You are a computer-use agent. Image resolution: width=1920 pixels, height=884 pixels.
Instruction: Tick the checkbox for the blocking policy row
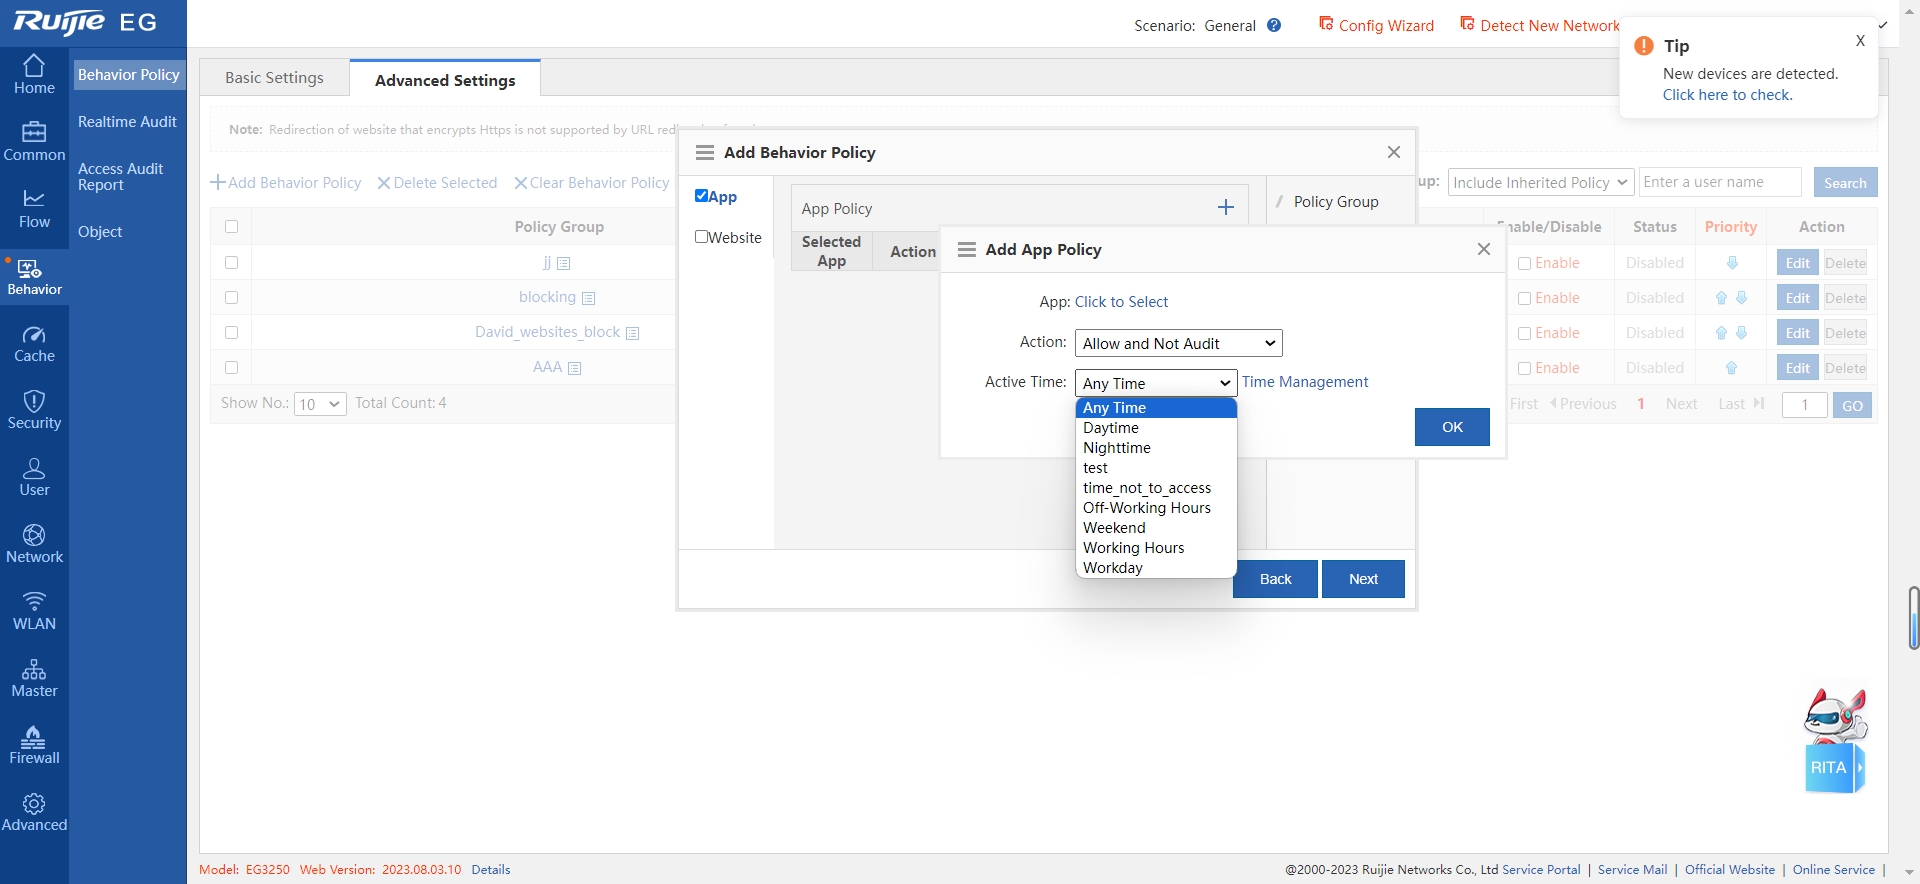(232, 298)
